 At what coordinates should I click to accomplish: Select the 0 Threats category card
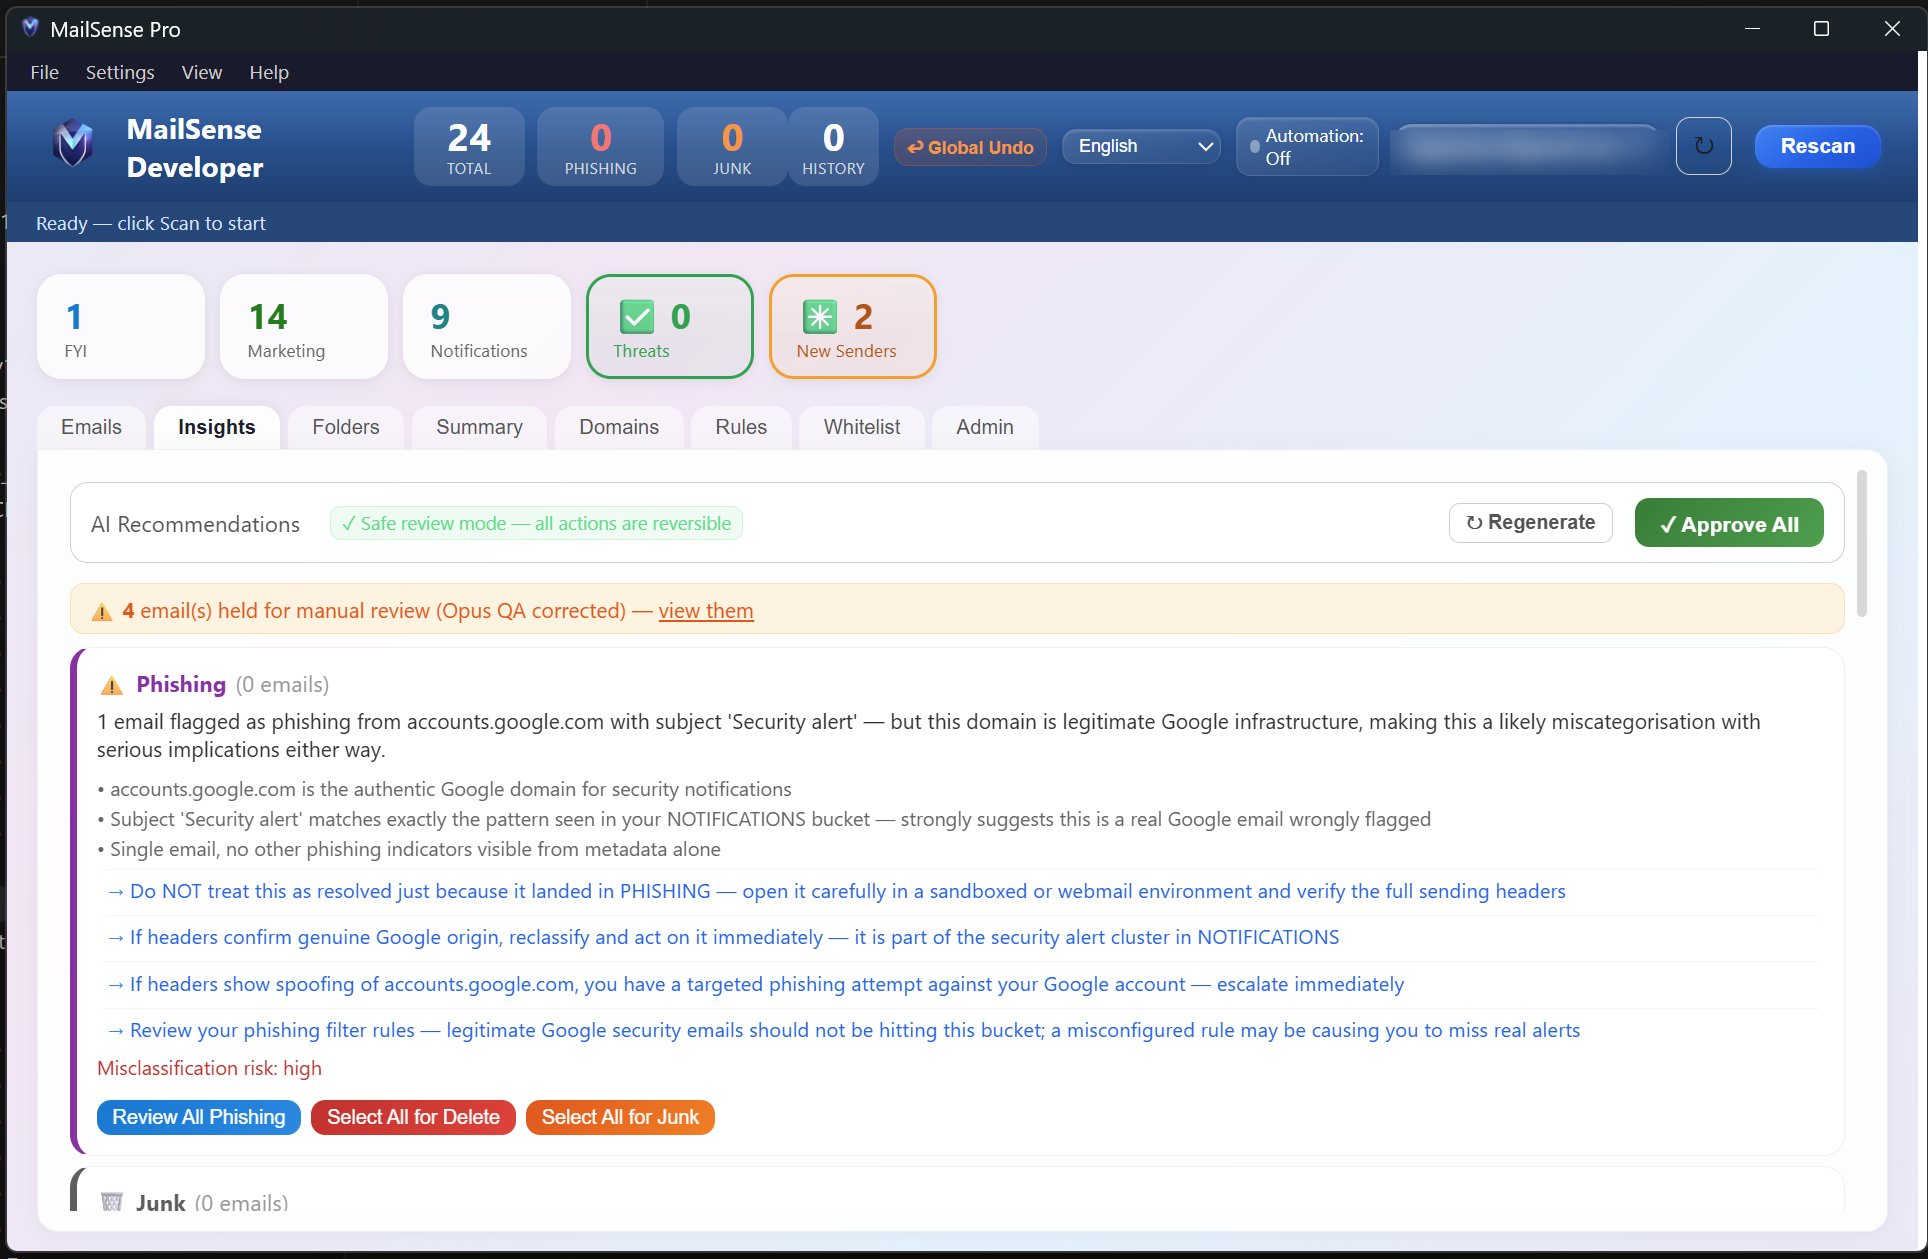[x=670, y=327]
